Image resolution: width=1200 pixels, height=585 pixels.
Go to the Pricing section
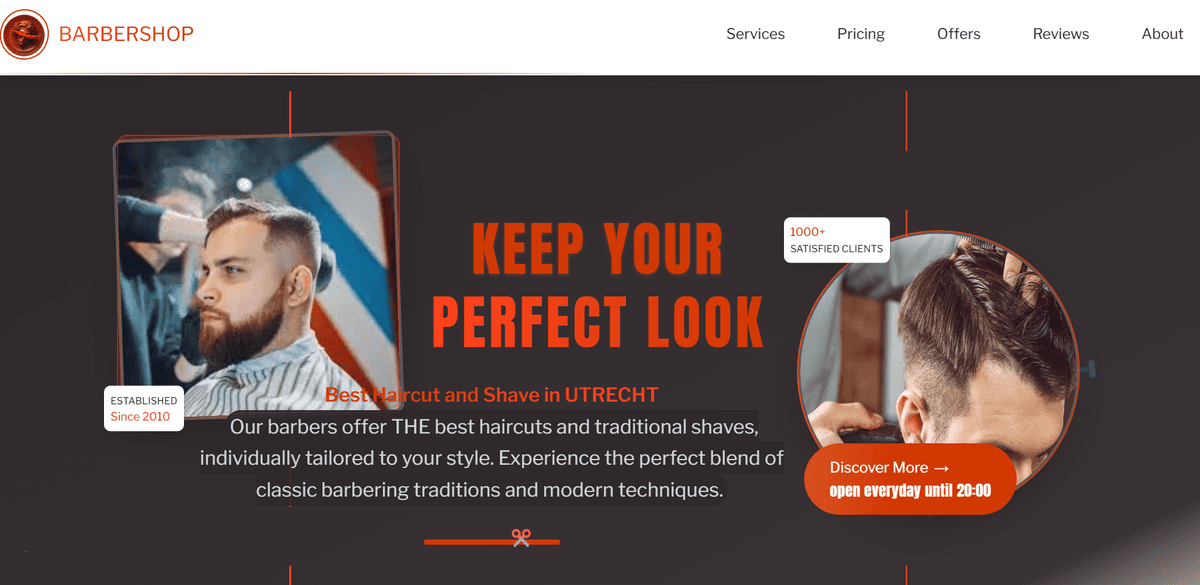coord(861,34)
